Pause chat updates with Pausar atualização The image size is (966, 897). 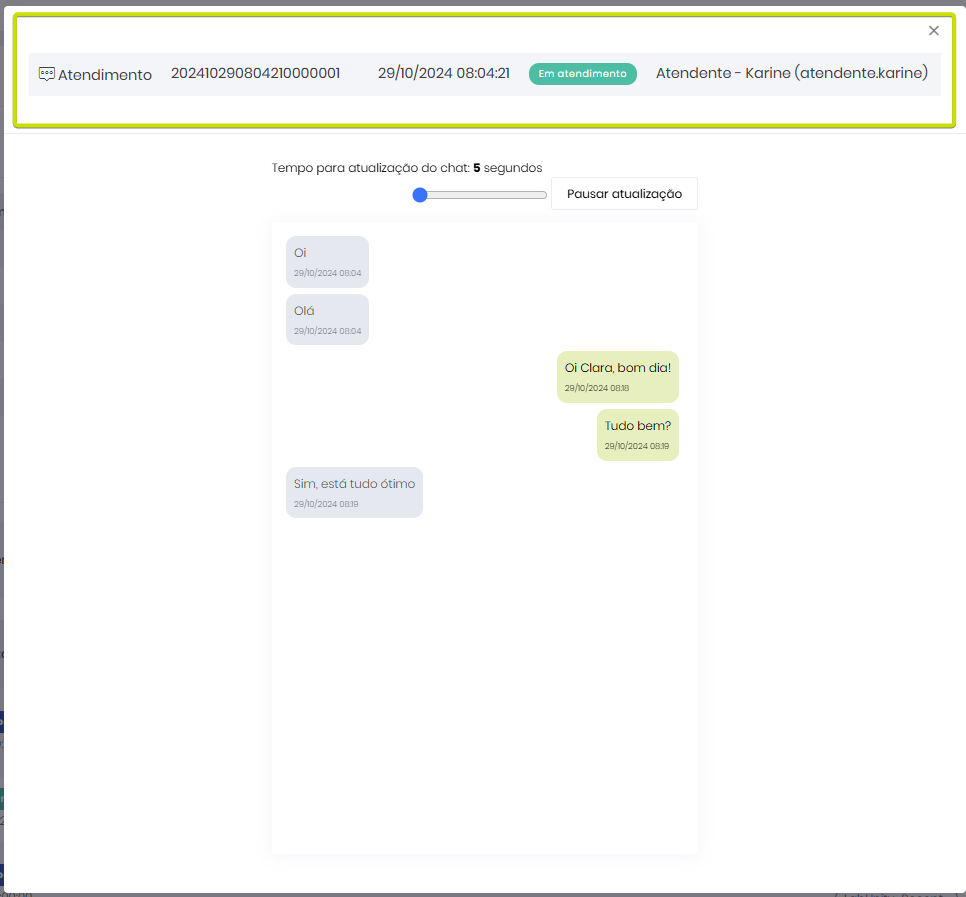[624, 194]
